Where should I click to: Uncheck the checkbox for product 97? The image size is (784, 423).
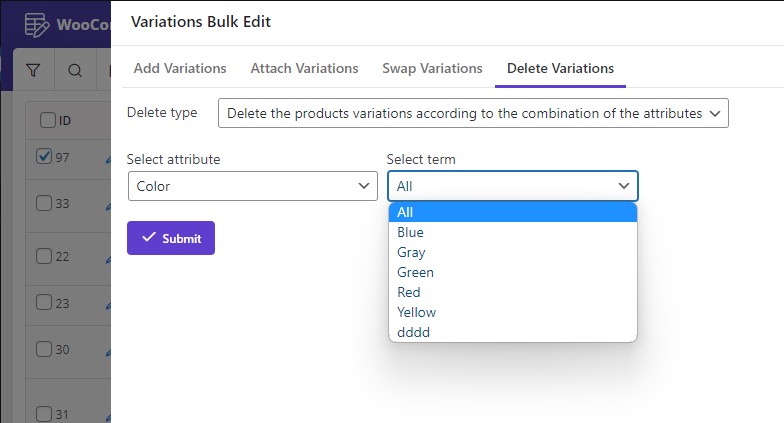[x=44, y=156]
